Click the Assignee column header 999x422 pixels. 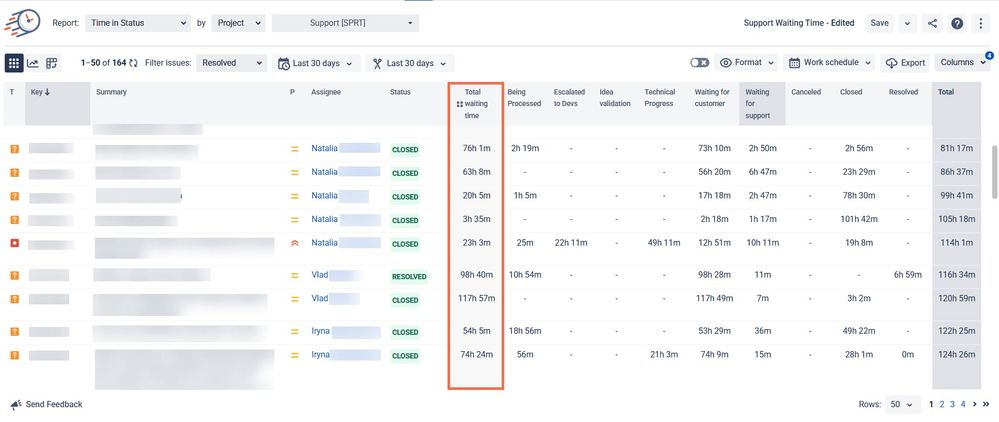(x=326, y=92)
